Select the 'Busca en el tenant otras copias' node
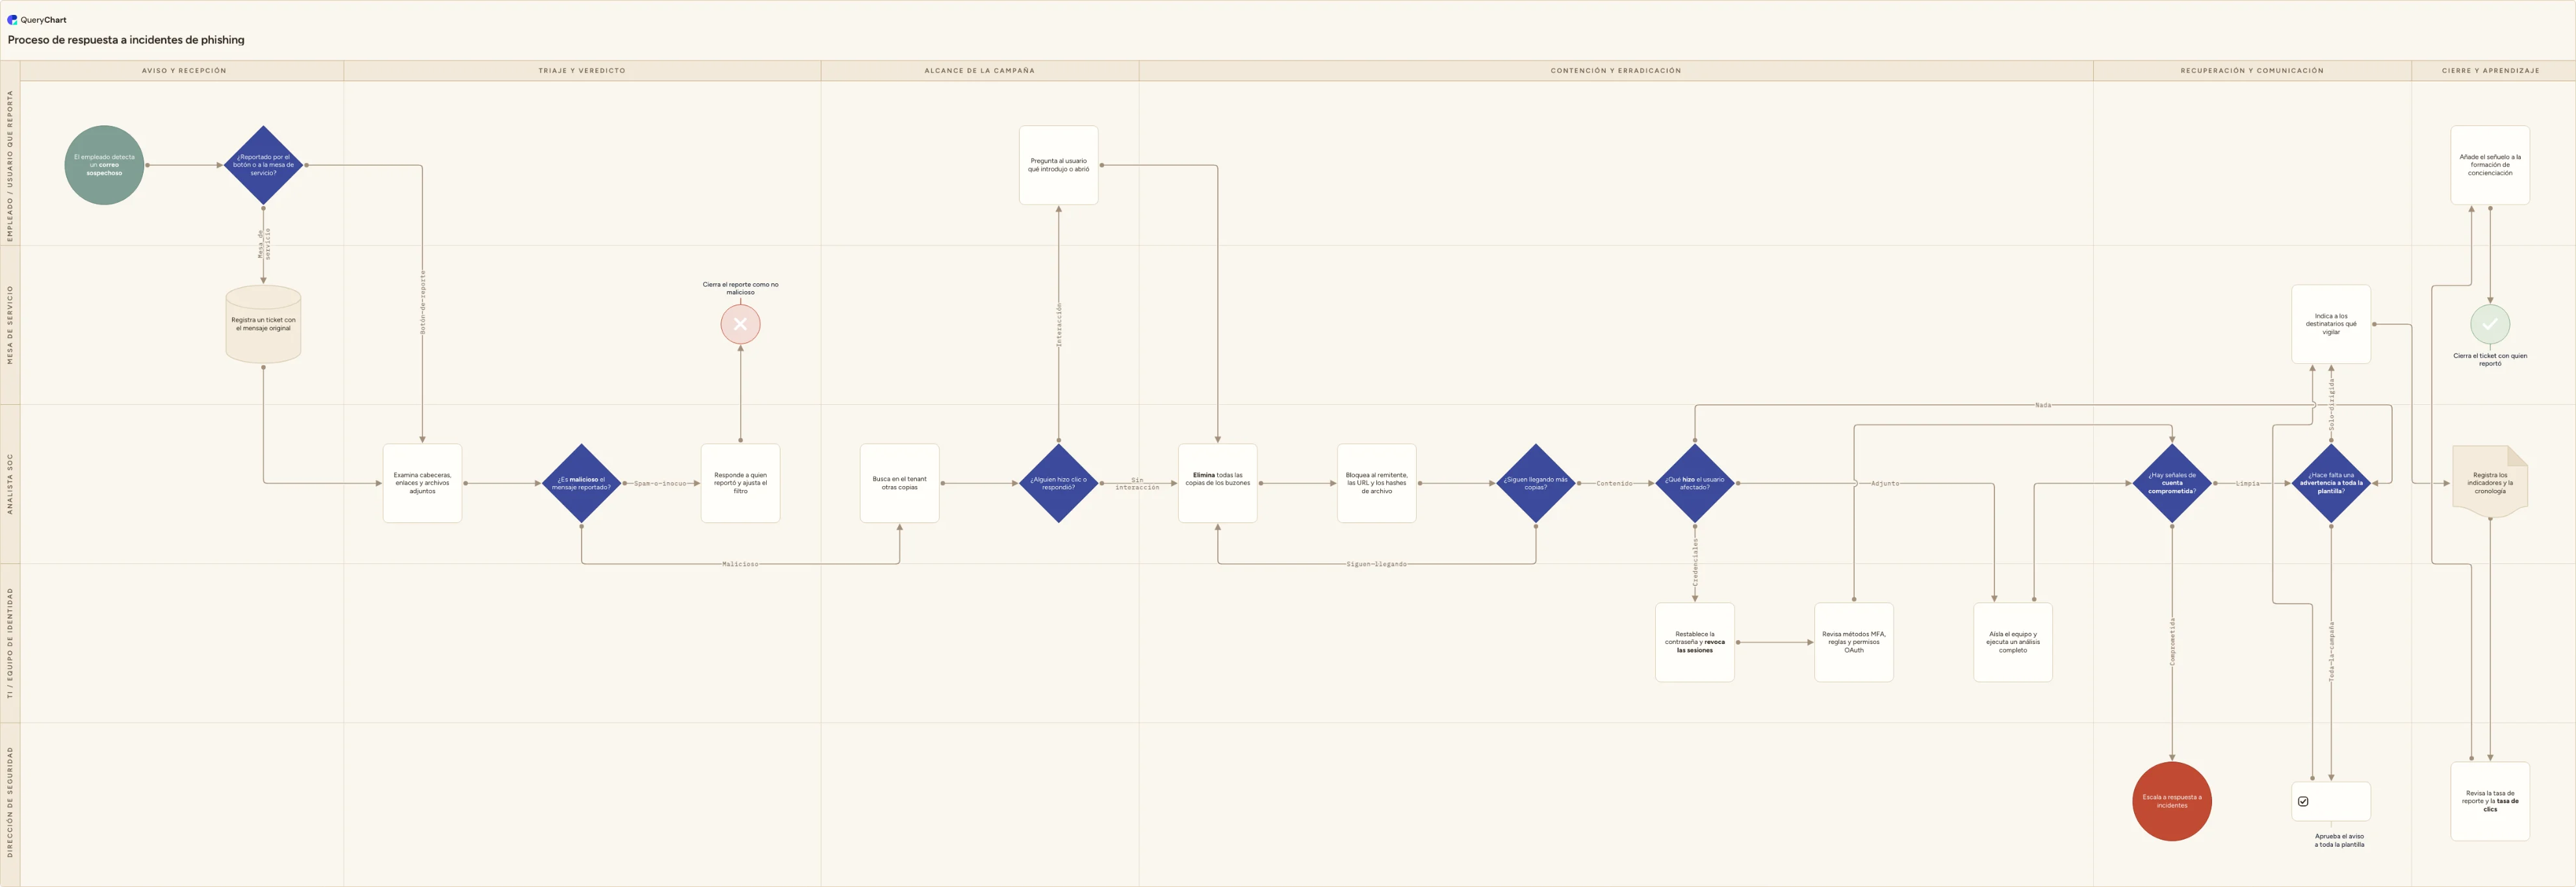This screenshot has height=887, width=2576. [899, 483]
